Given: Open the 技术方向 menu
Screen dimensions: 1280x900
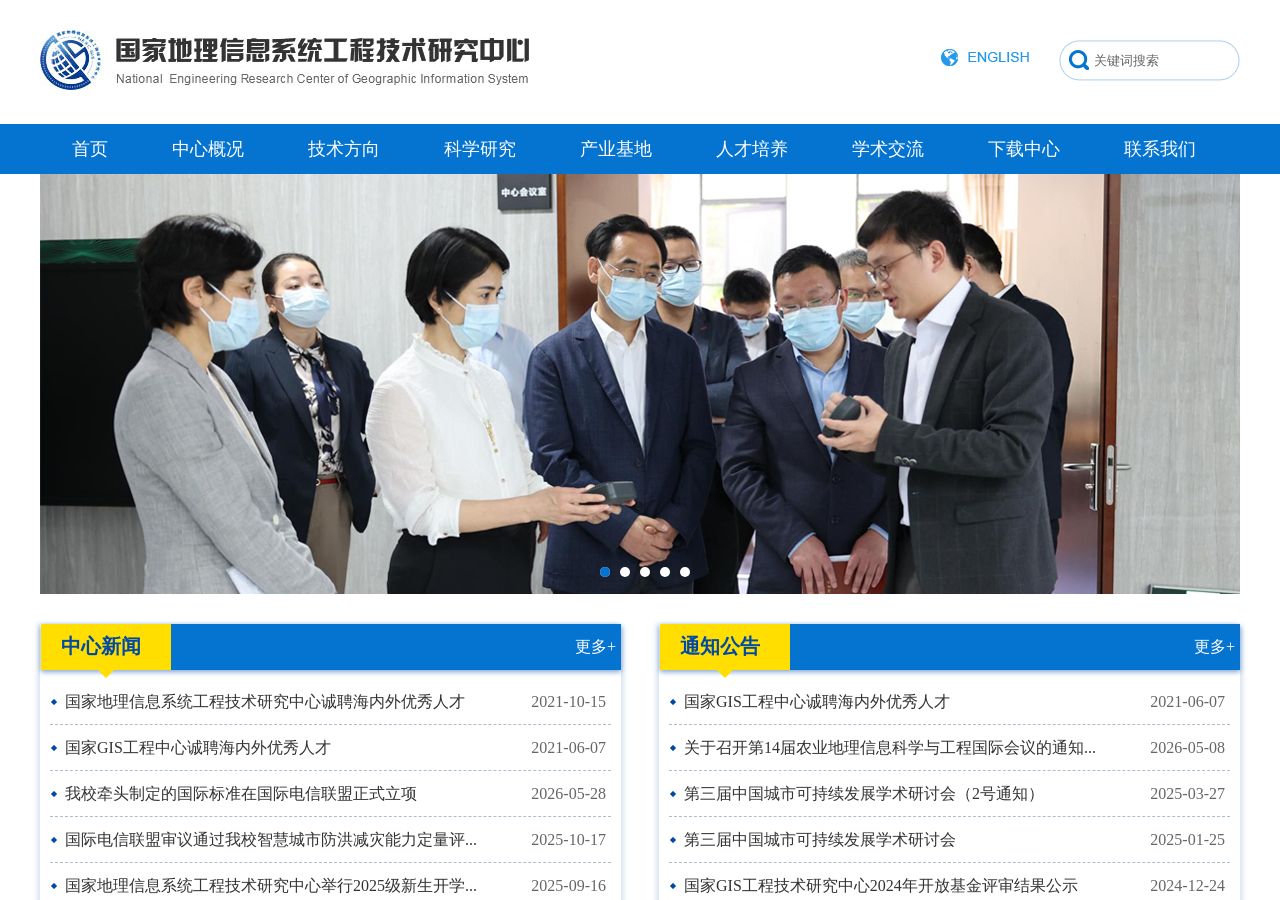Looking at the screenshot, I should click(344, 149).
